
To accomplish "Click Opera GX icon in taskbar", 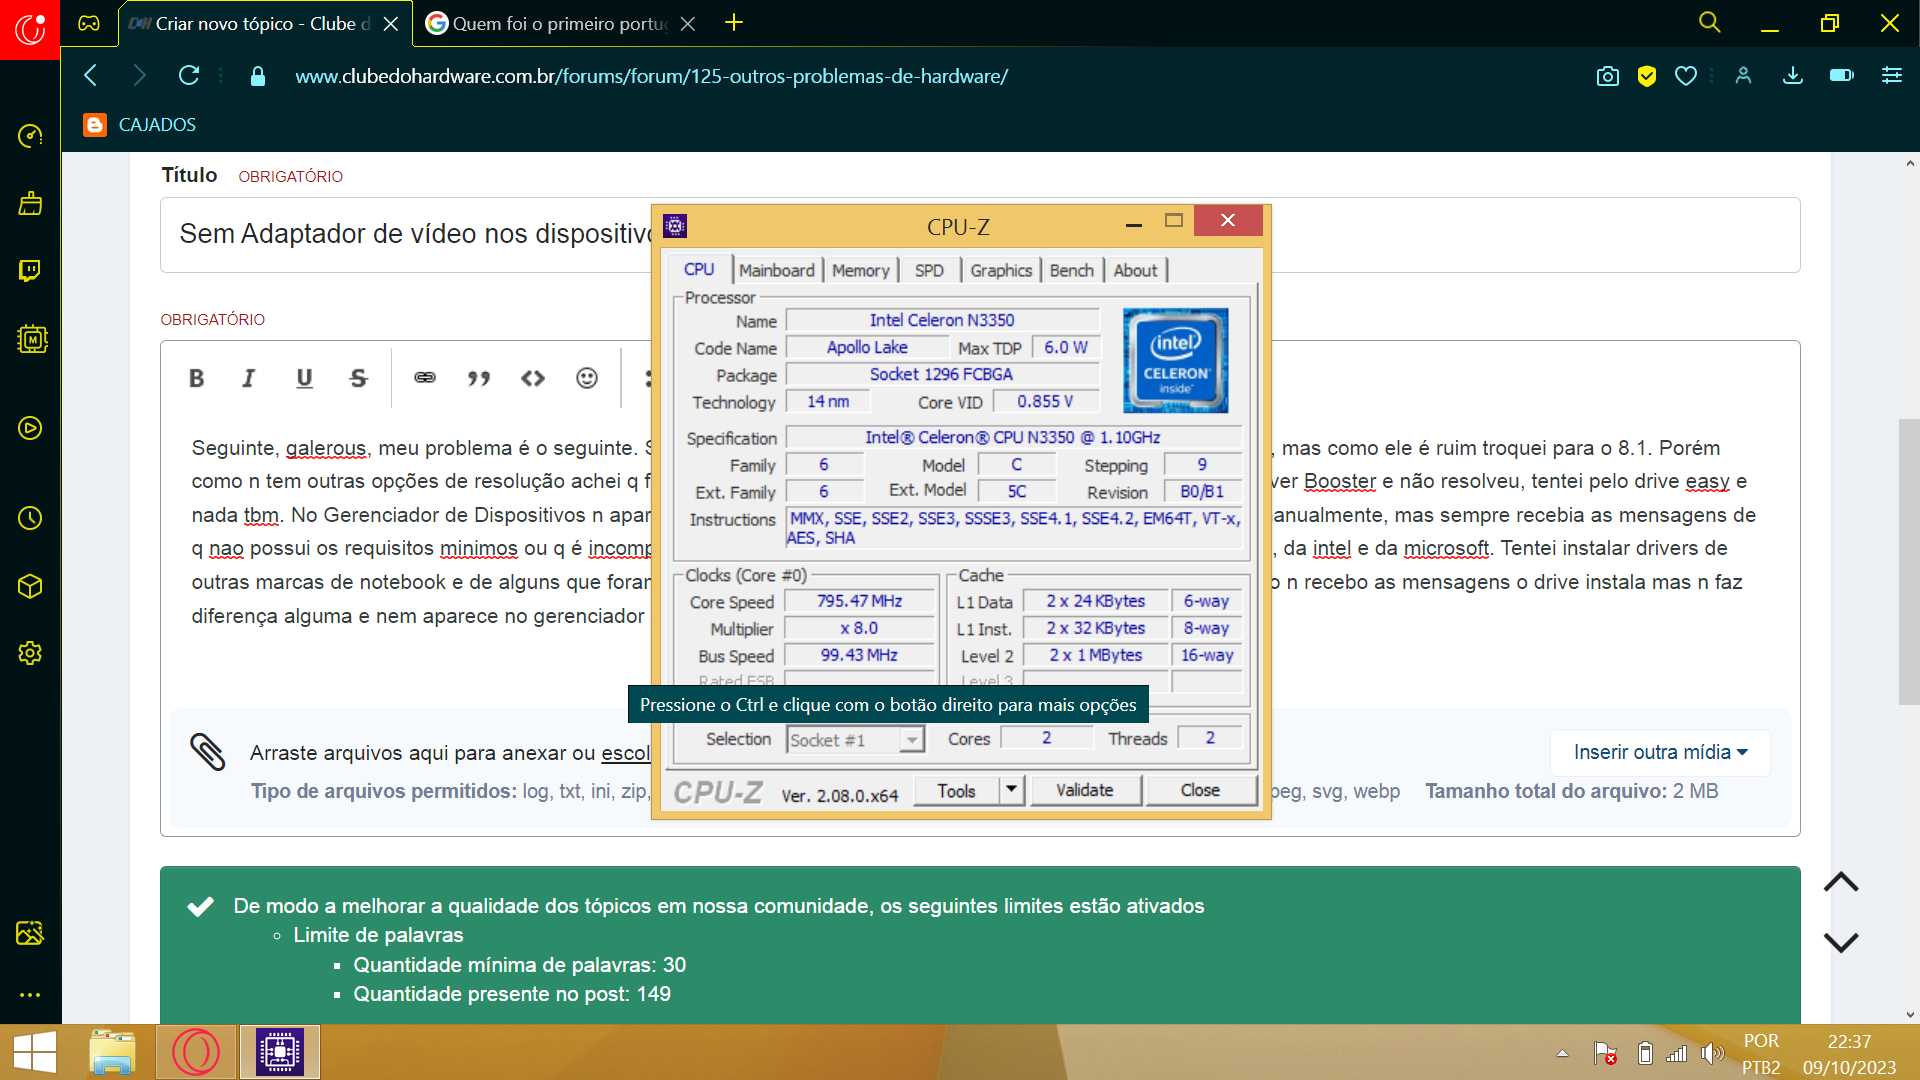I will 196,1052.
